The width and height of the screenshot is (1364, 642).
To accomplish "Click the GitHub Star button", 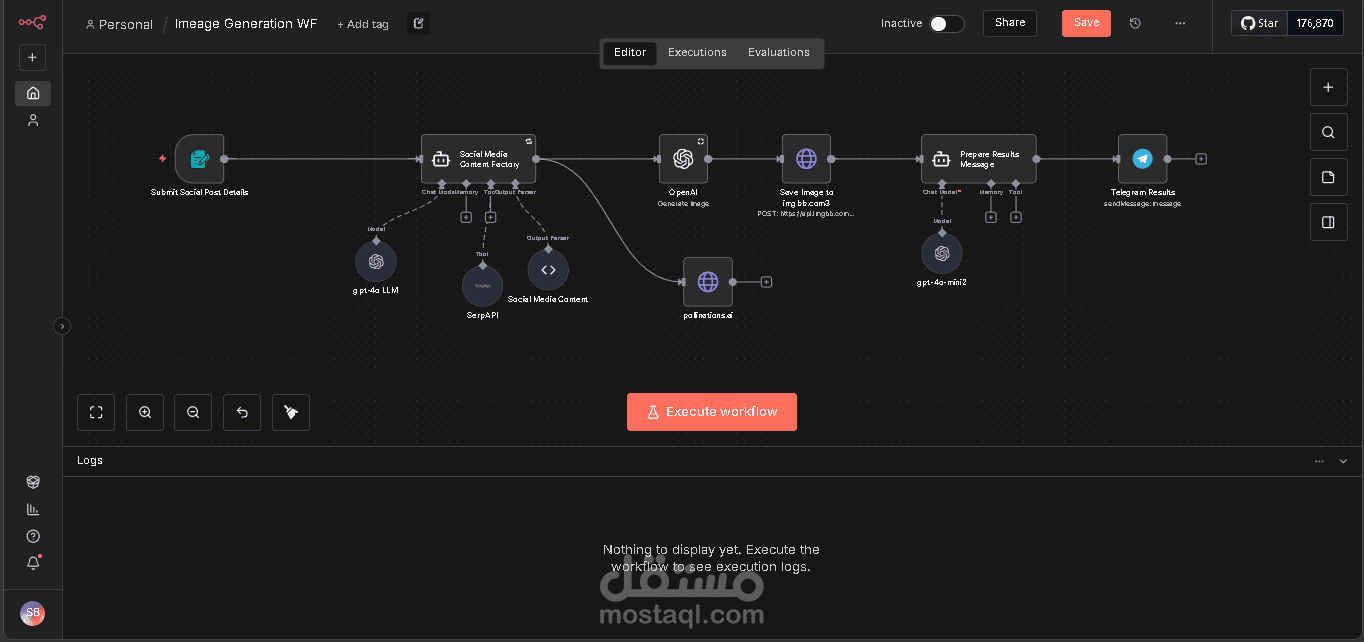I will pos(1259,23).
